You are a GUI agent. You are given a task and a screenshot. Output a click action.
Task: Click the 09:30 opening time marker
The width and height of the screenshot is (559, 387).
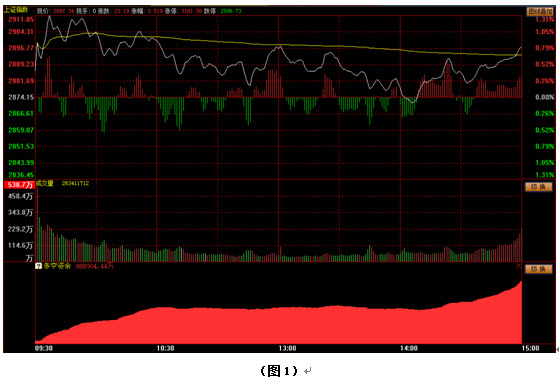[x=44, y=348]
